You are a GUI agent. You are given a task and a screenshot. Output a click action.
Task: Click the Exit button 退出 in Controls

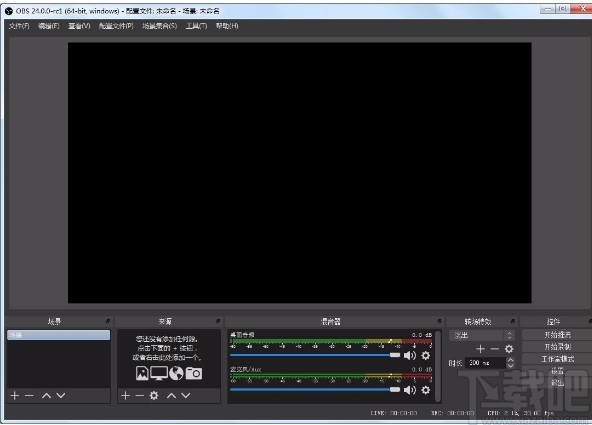pyautogui.click(x=557, y=383)
